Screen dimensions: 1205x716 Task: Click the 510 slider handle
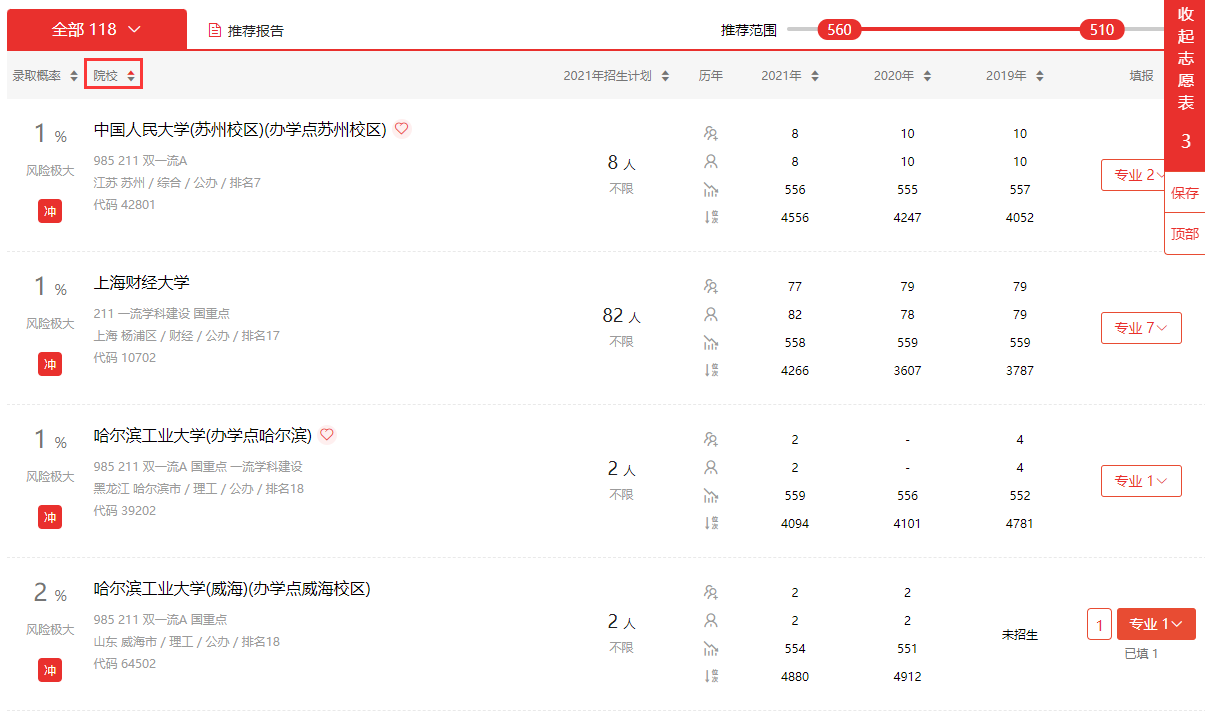[1102, 30]
